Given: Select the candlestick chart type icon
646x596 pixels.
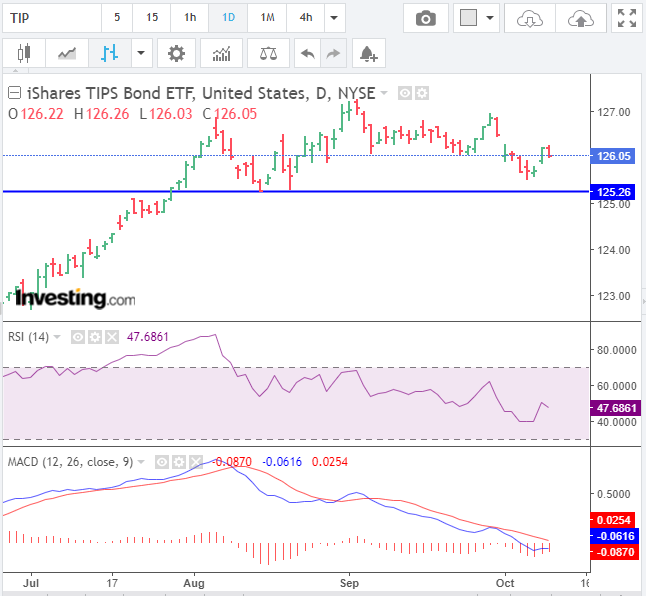Looking at the screenshot, I should (24, 53).
